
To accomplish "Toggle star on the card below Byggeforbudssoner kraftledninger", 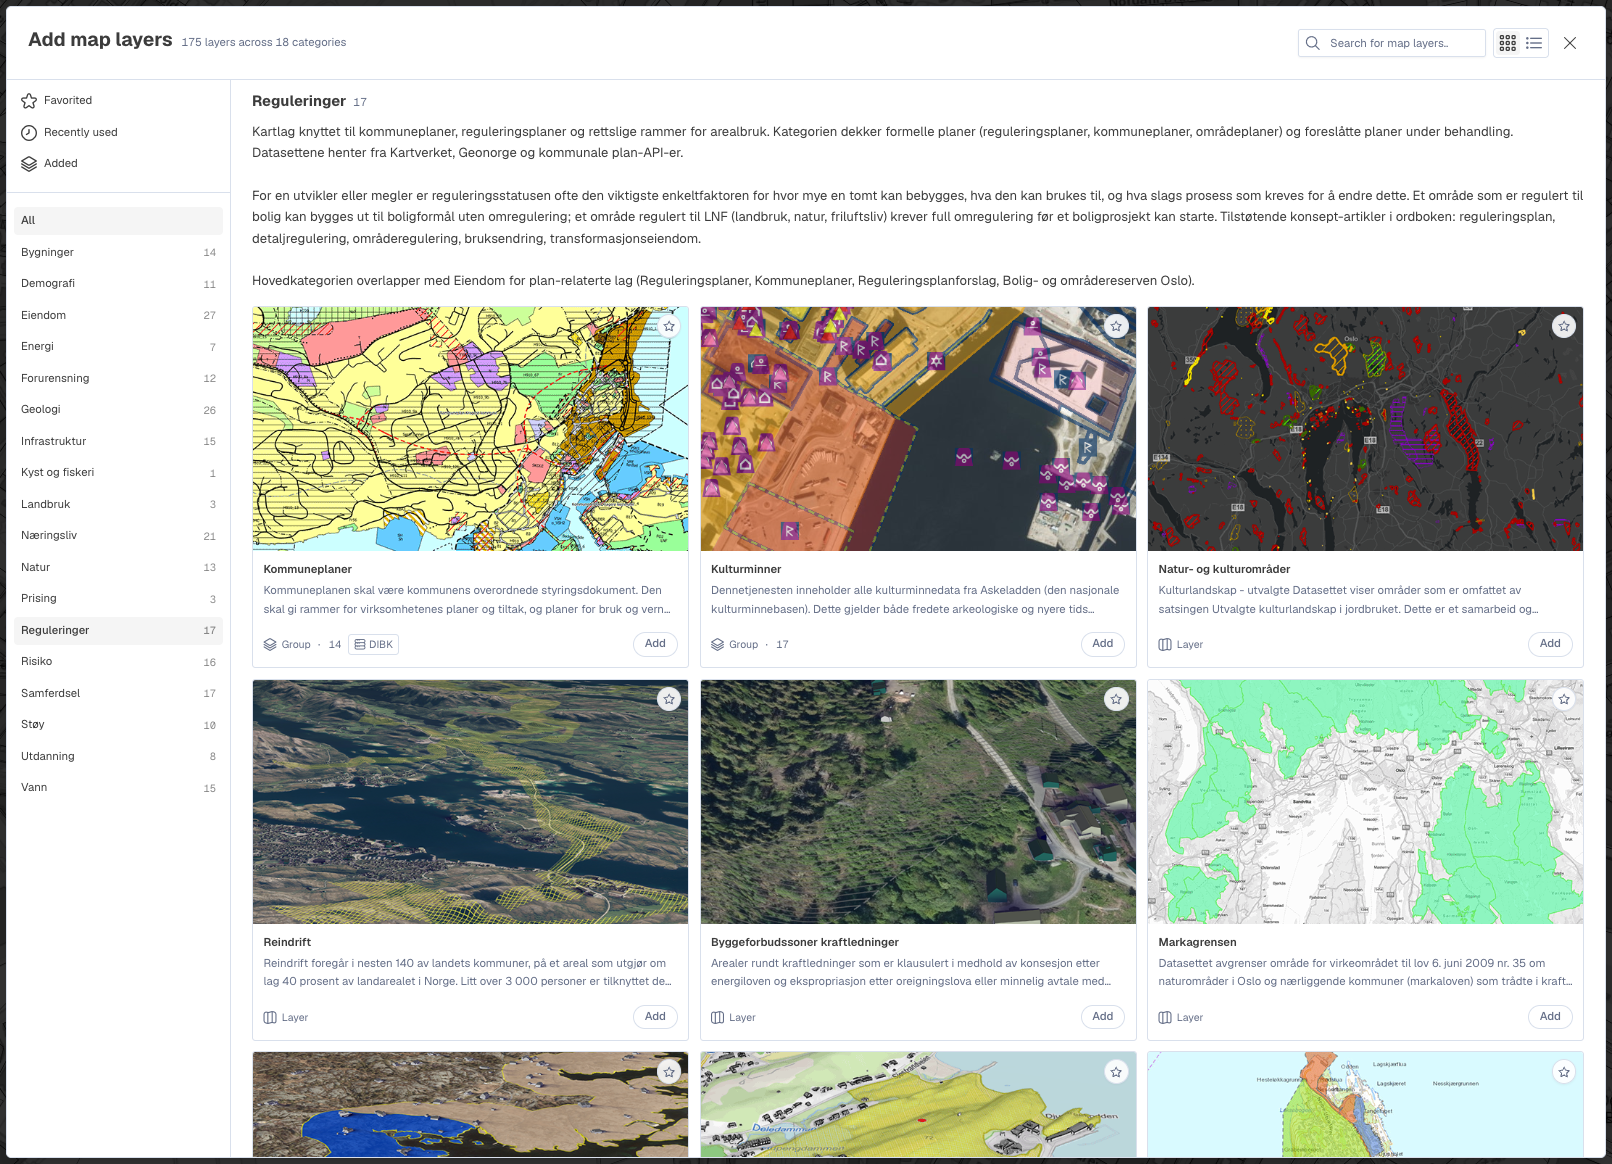I will click(1116, 1072).
